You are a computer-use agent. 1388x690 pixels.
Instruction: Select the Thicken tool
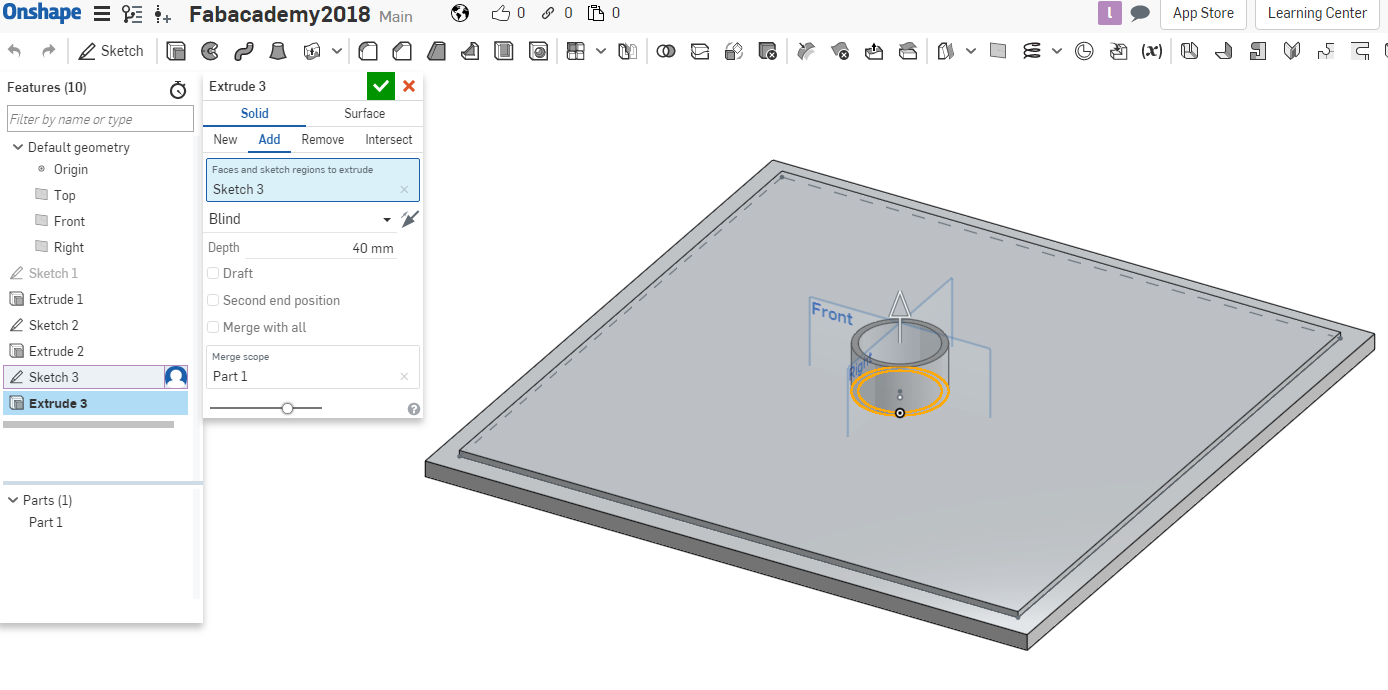coord(313,51)
